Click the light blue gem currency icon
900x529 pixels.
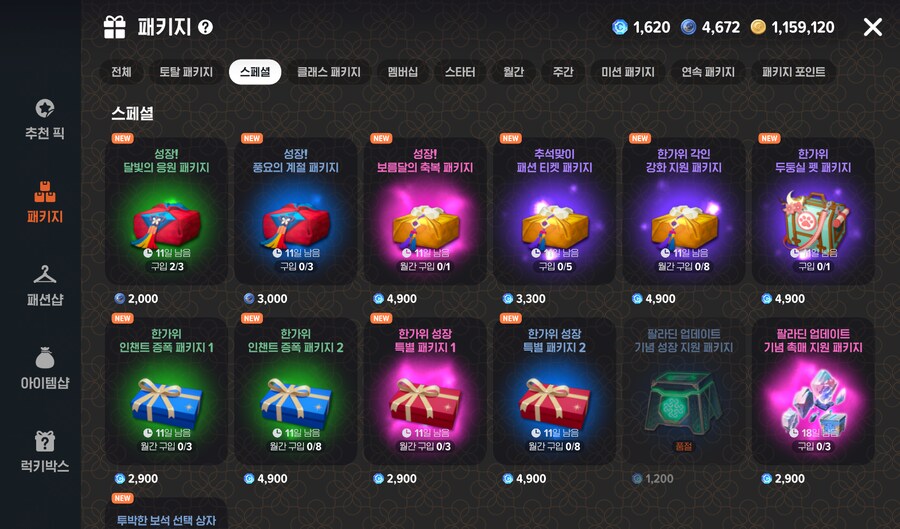coord(620,27)
